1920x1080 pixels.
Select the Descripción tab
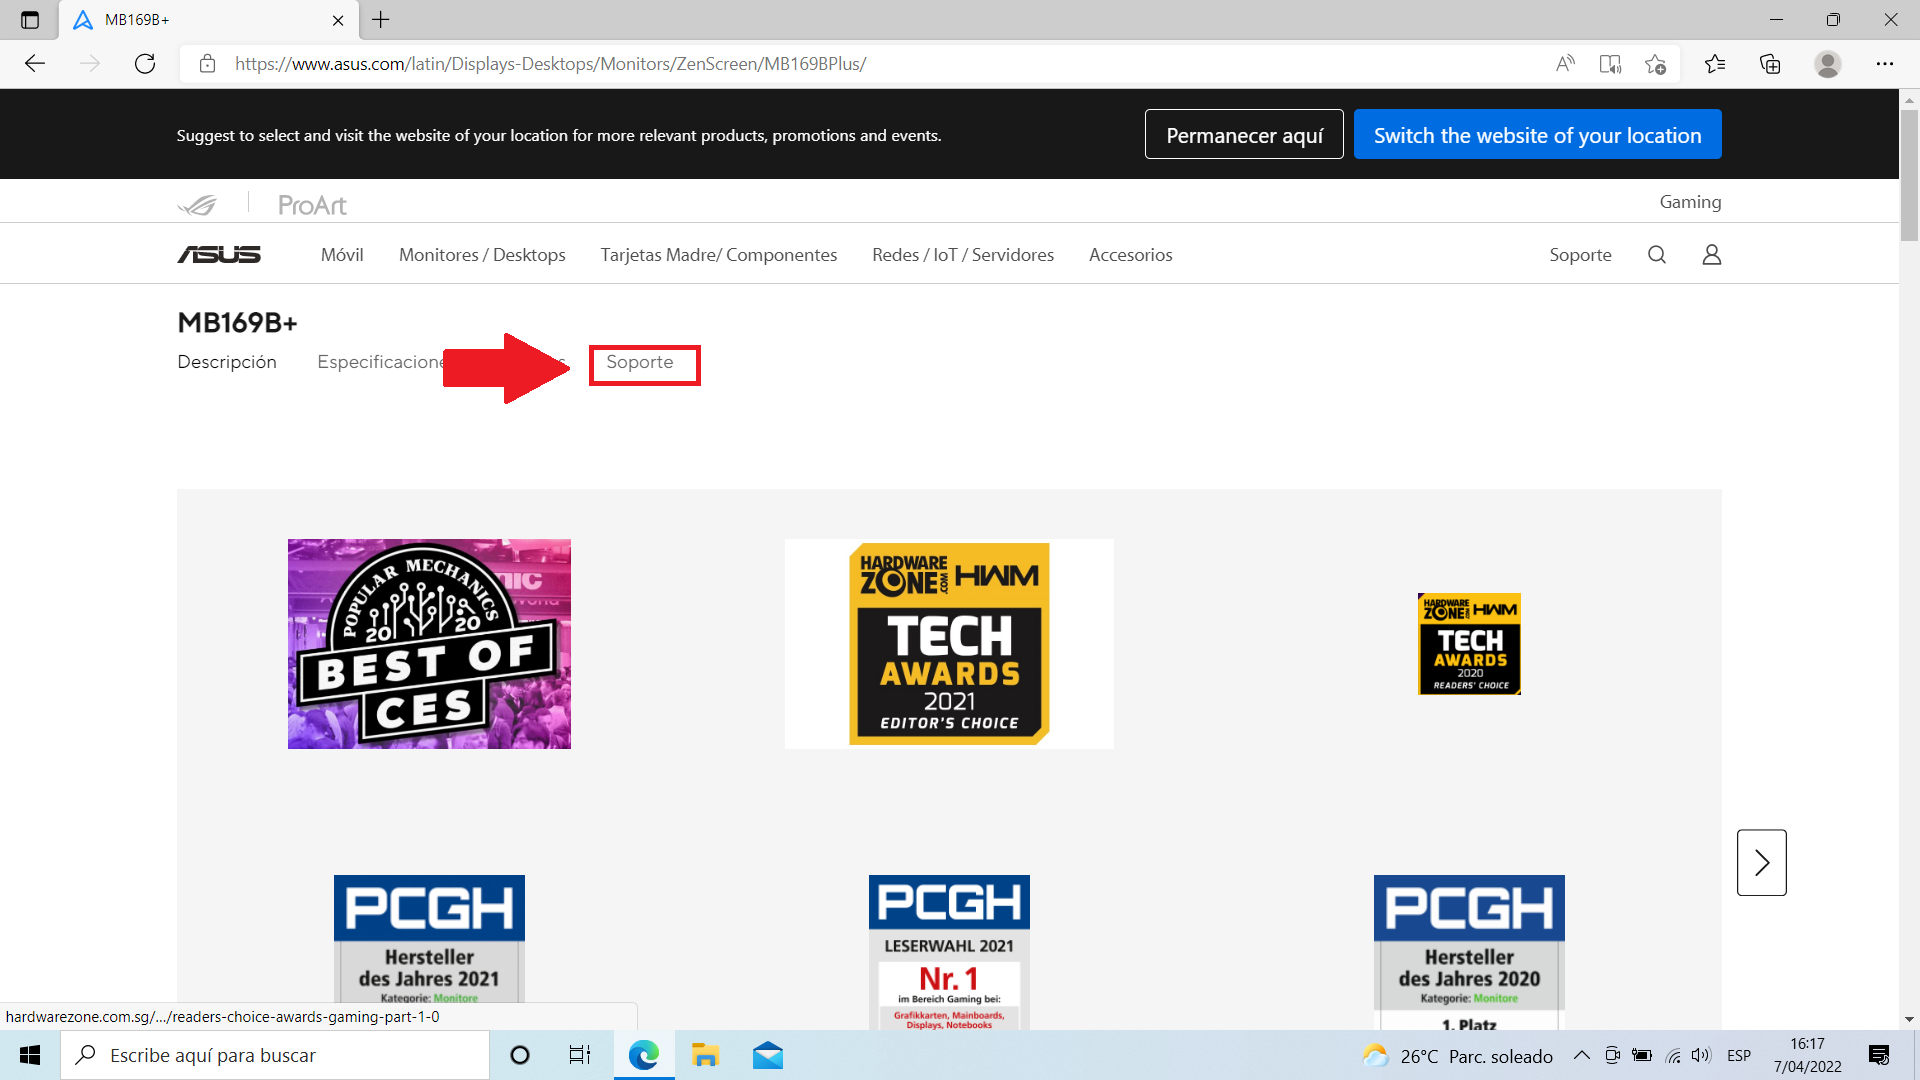227,362
